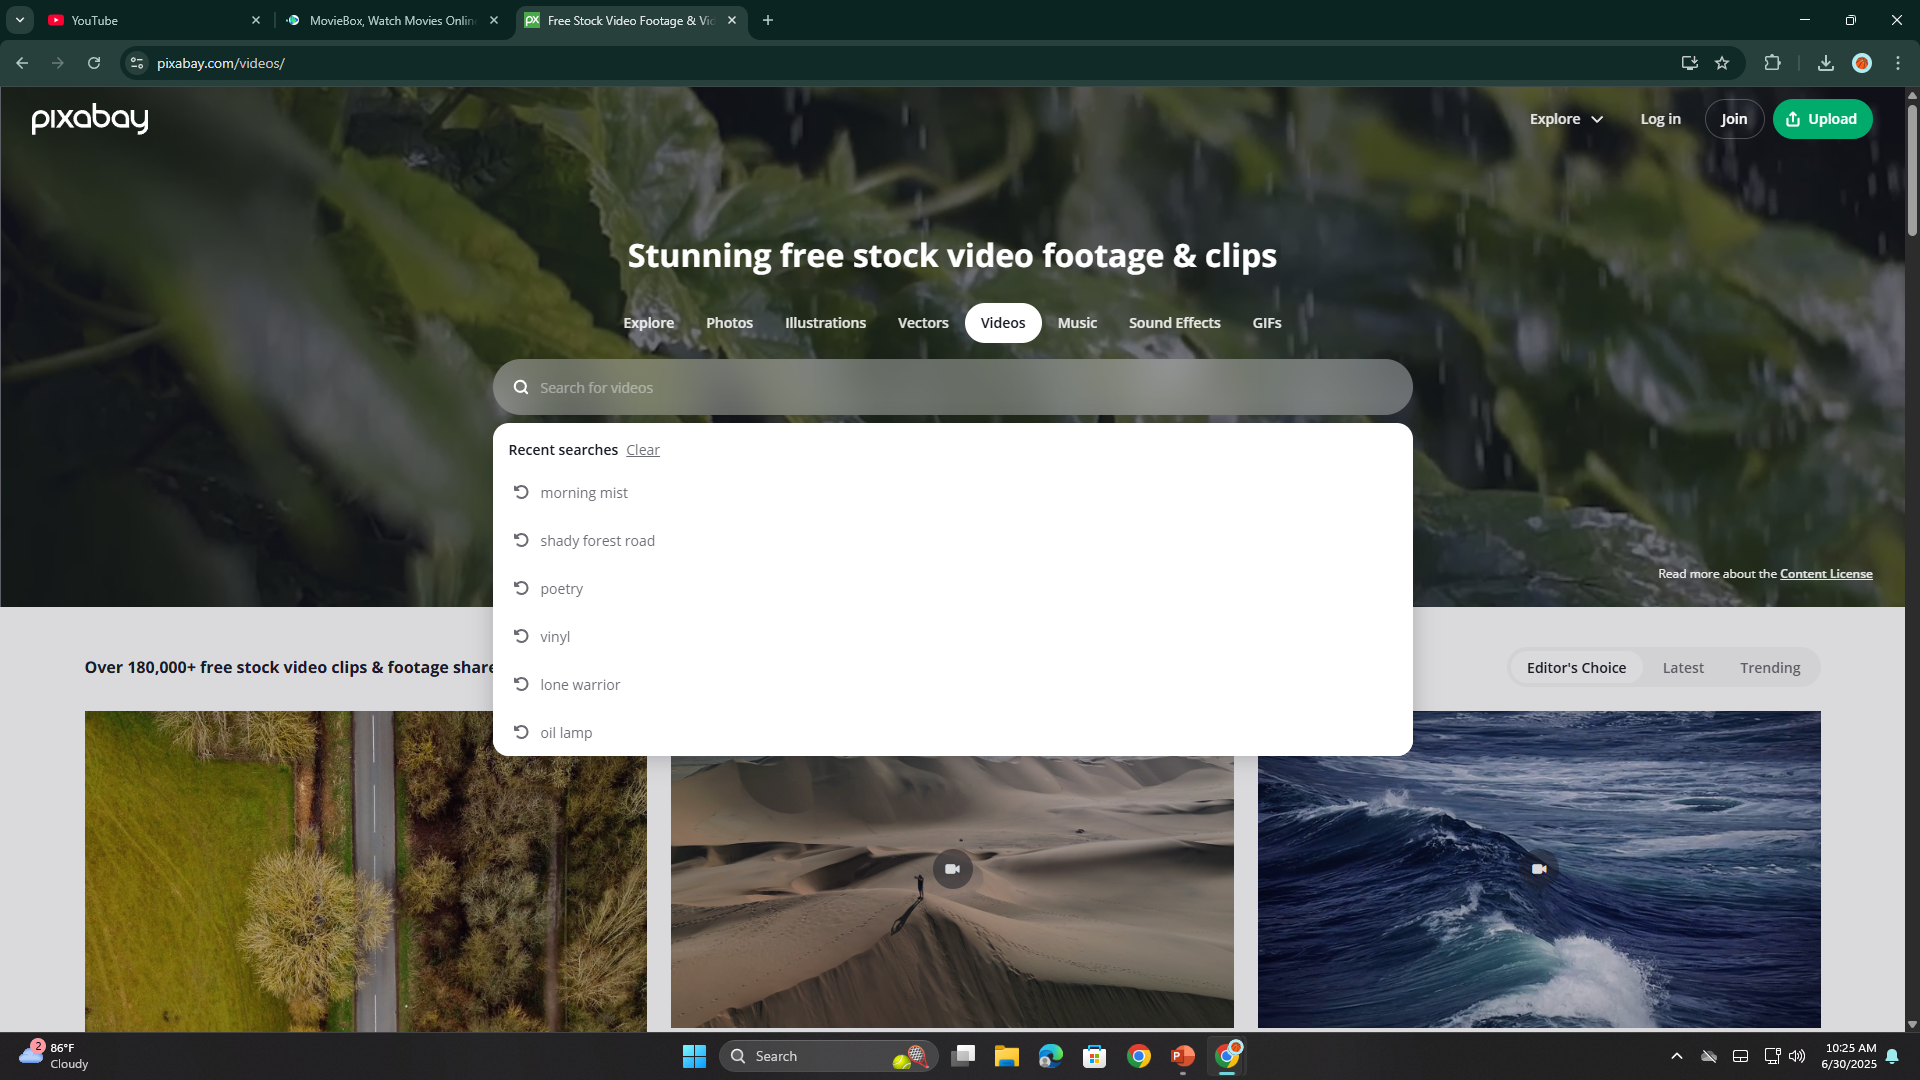This screenshot has width=1920, height=1080.
Task: Select the Illustrations category tab
Action: pos(825,323)
